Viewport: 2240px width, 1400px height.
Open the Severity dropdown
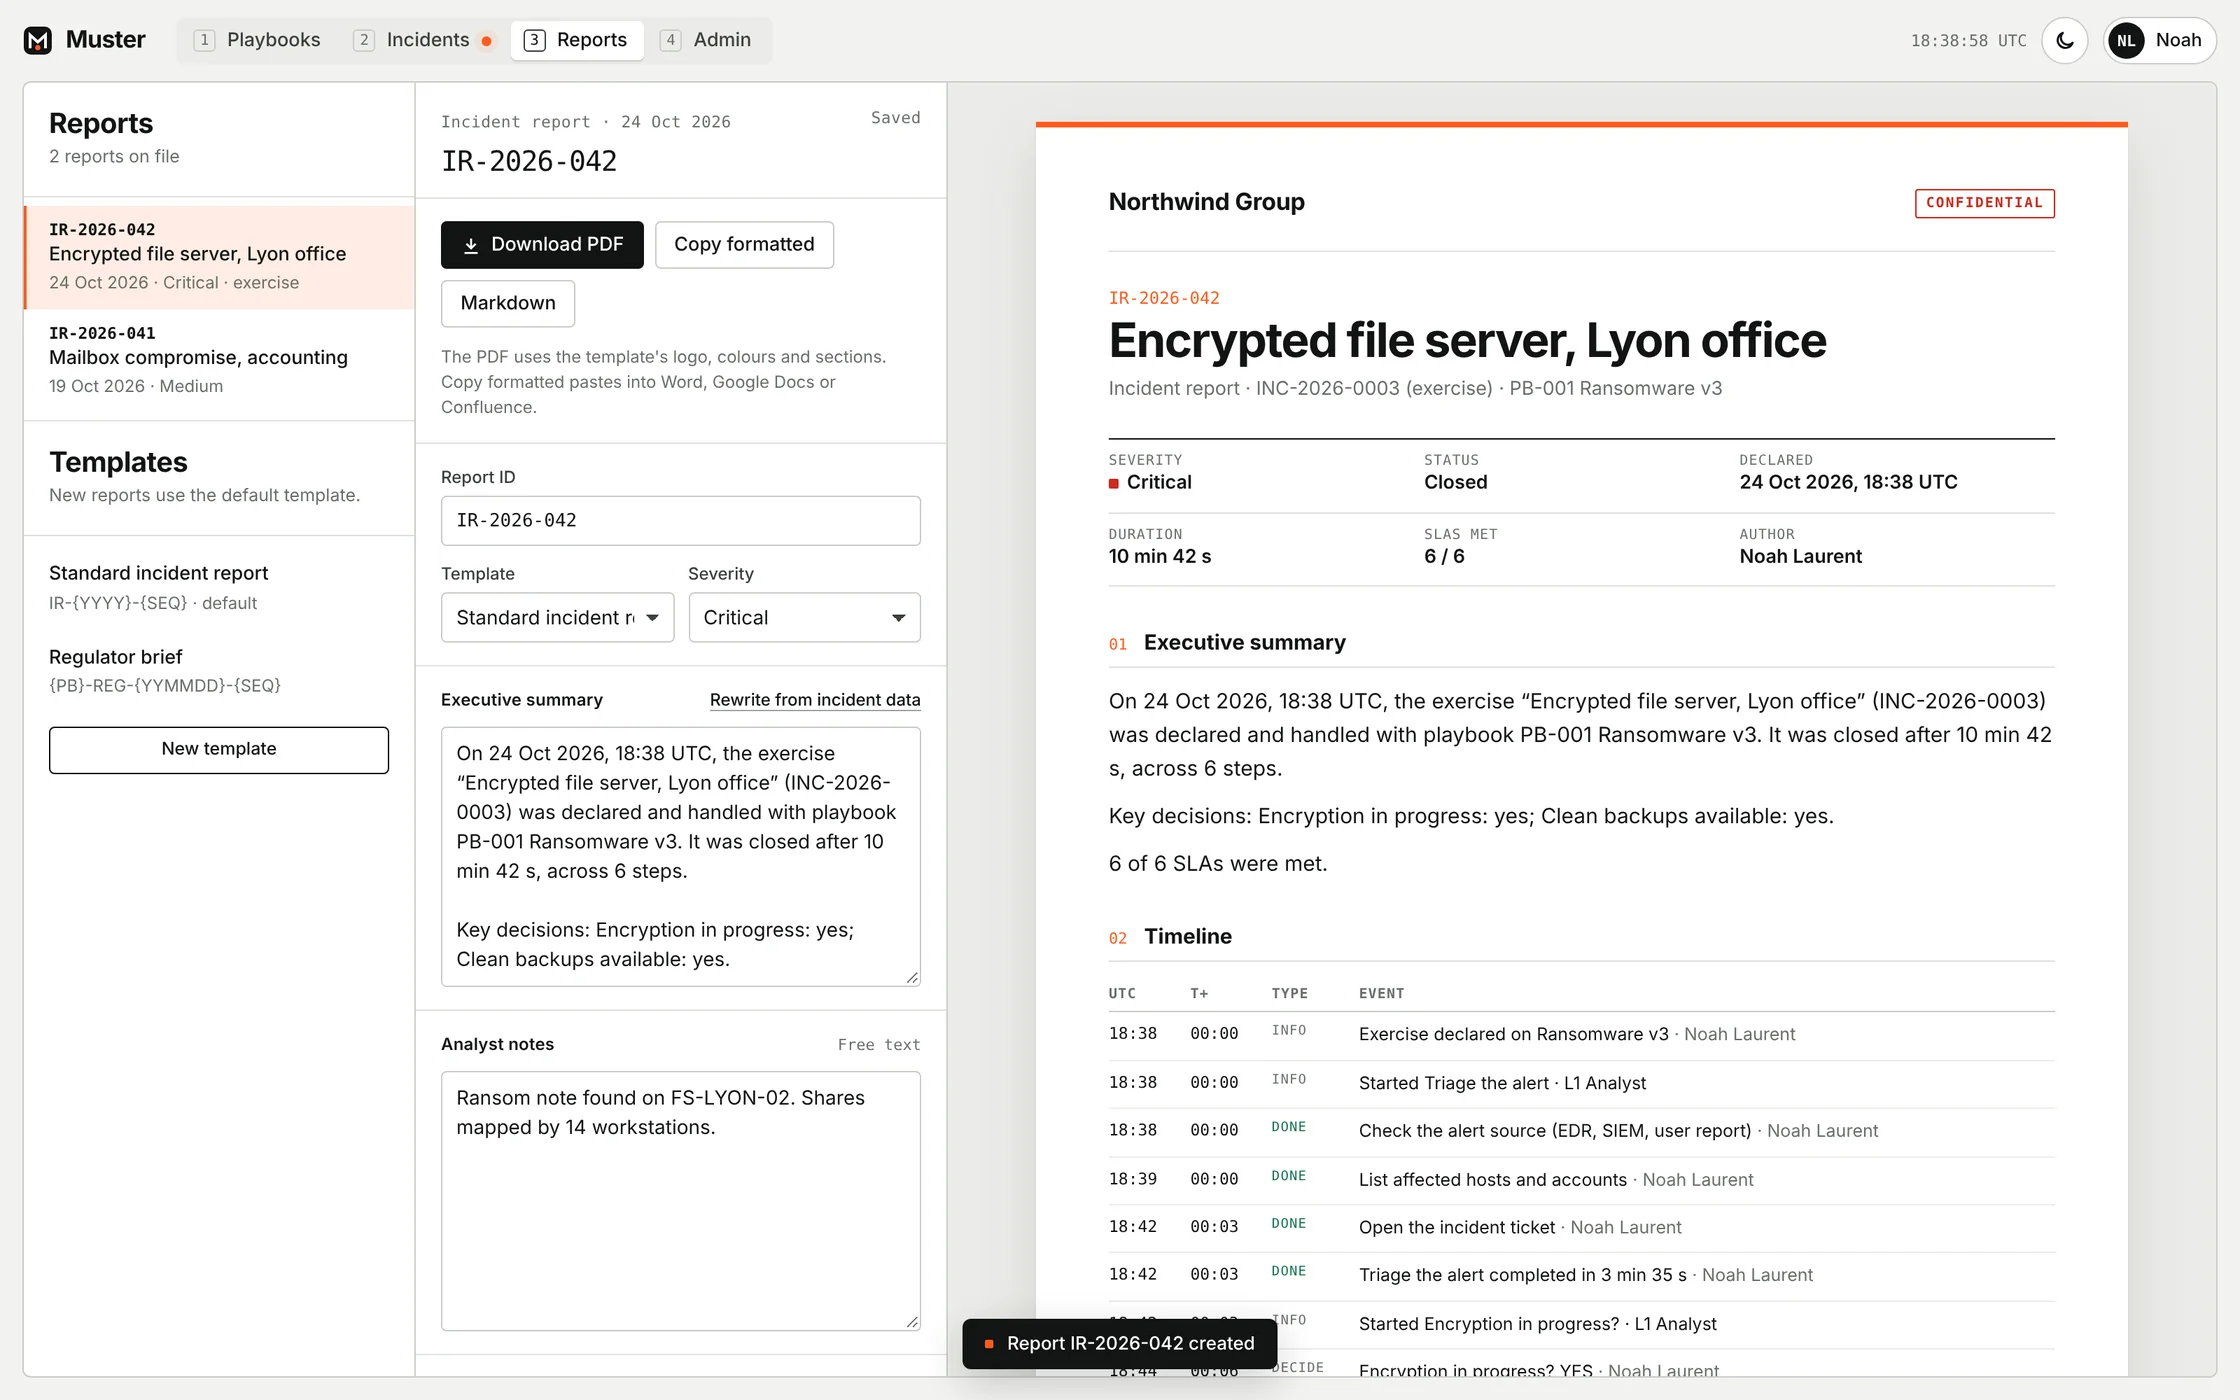pos(804,618)
